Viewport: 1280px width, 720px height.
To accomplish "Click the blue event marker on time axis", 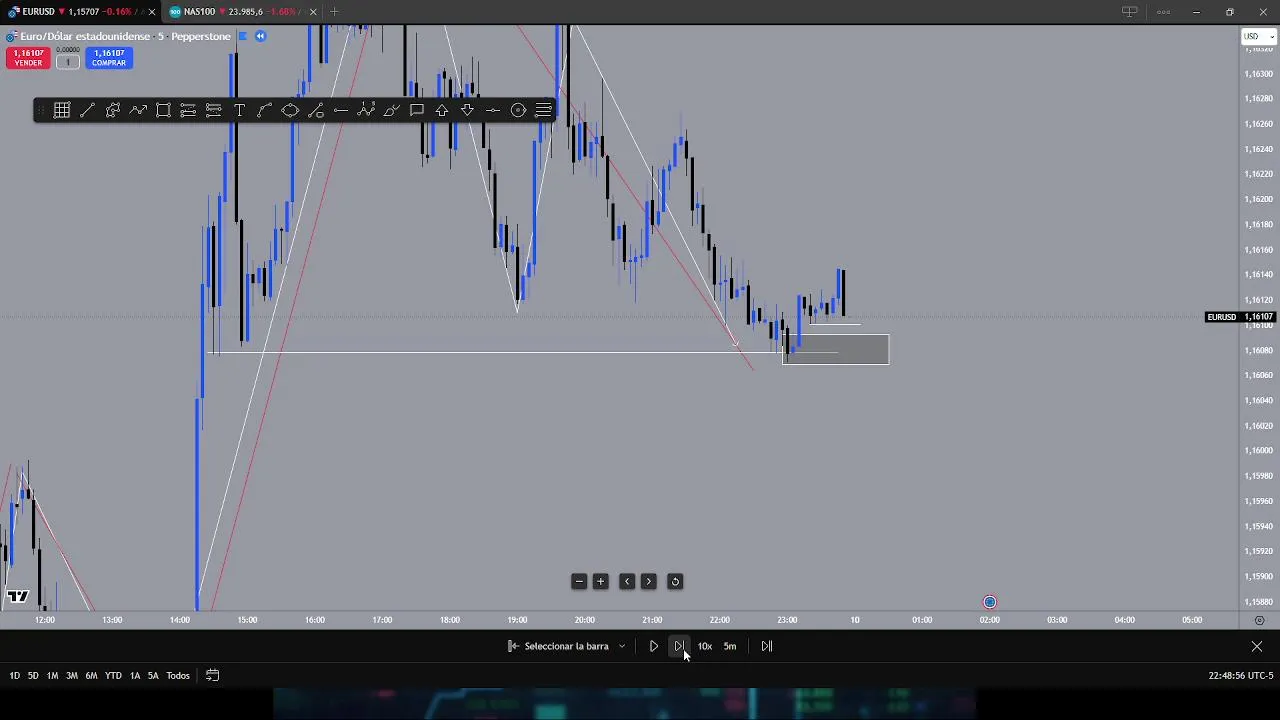I will pos(990,602).
